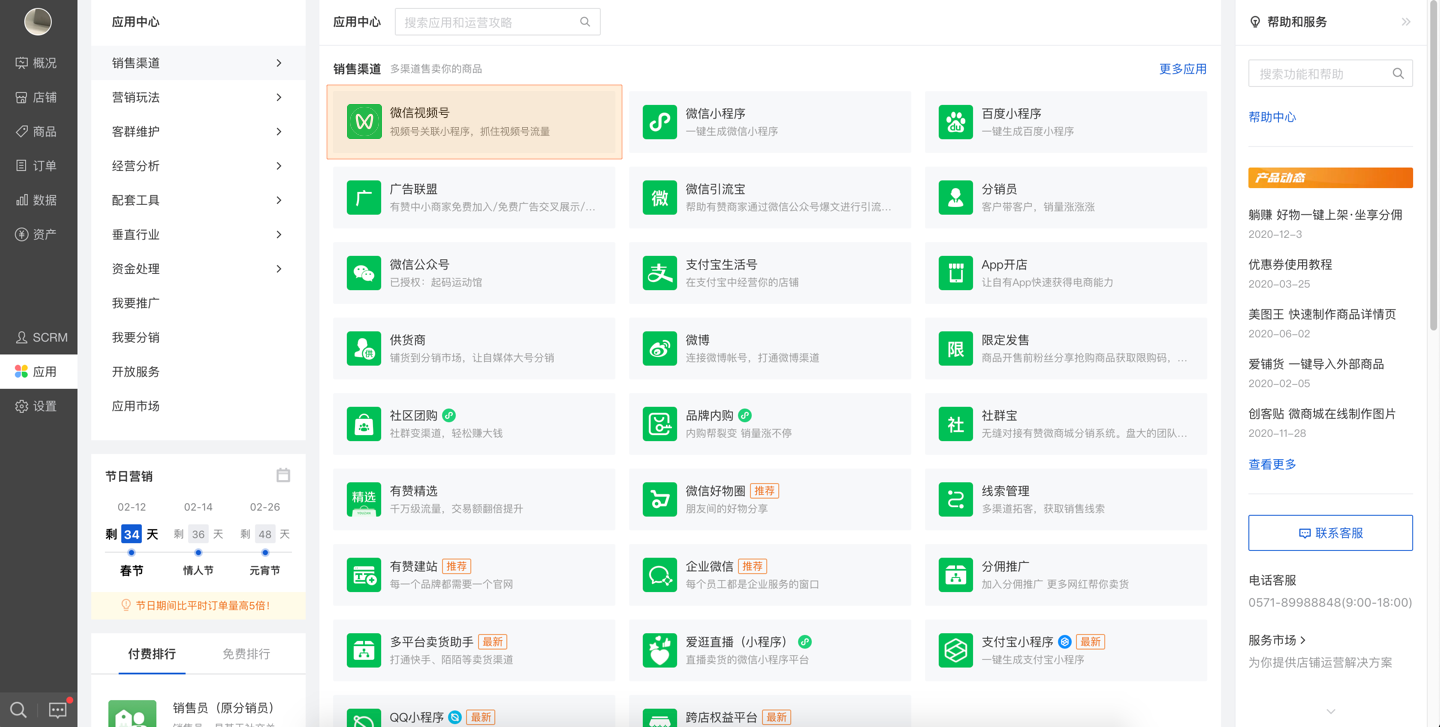Go to 商品 in the sidebar

tap(38, 131)
